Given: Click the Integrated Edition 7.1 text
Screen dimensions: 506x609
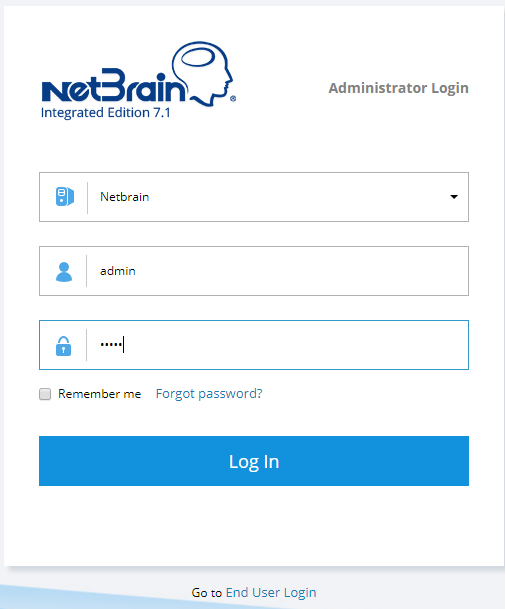Looking at the screenshot, I should click(106, 113).
